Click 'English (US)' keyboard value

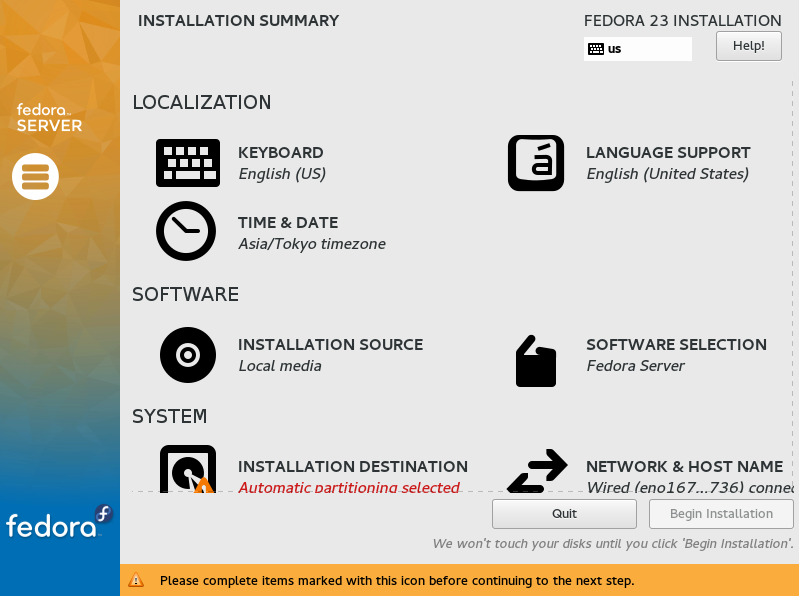pos(282,174)
